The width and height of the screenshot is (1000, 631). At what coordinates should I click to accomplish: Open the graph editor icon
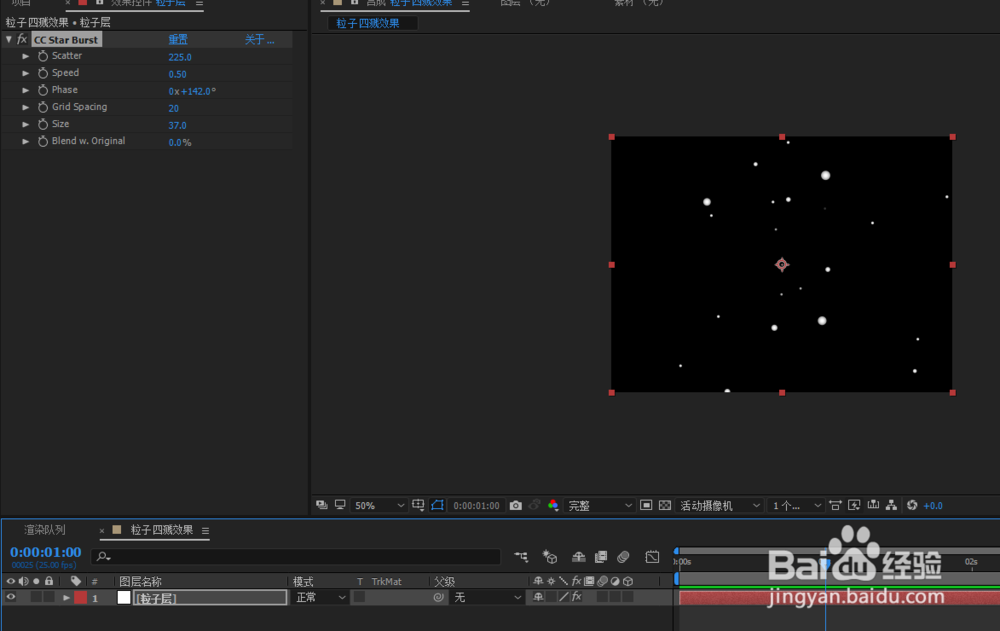tap(652, 556)
